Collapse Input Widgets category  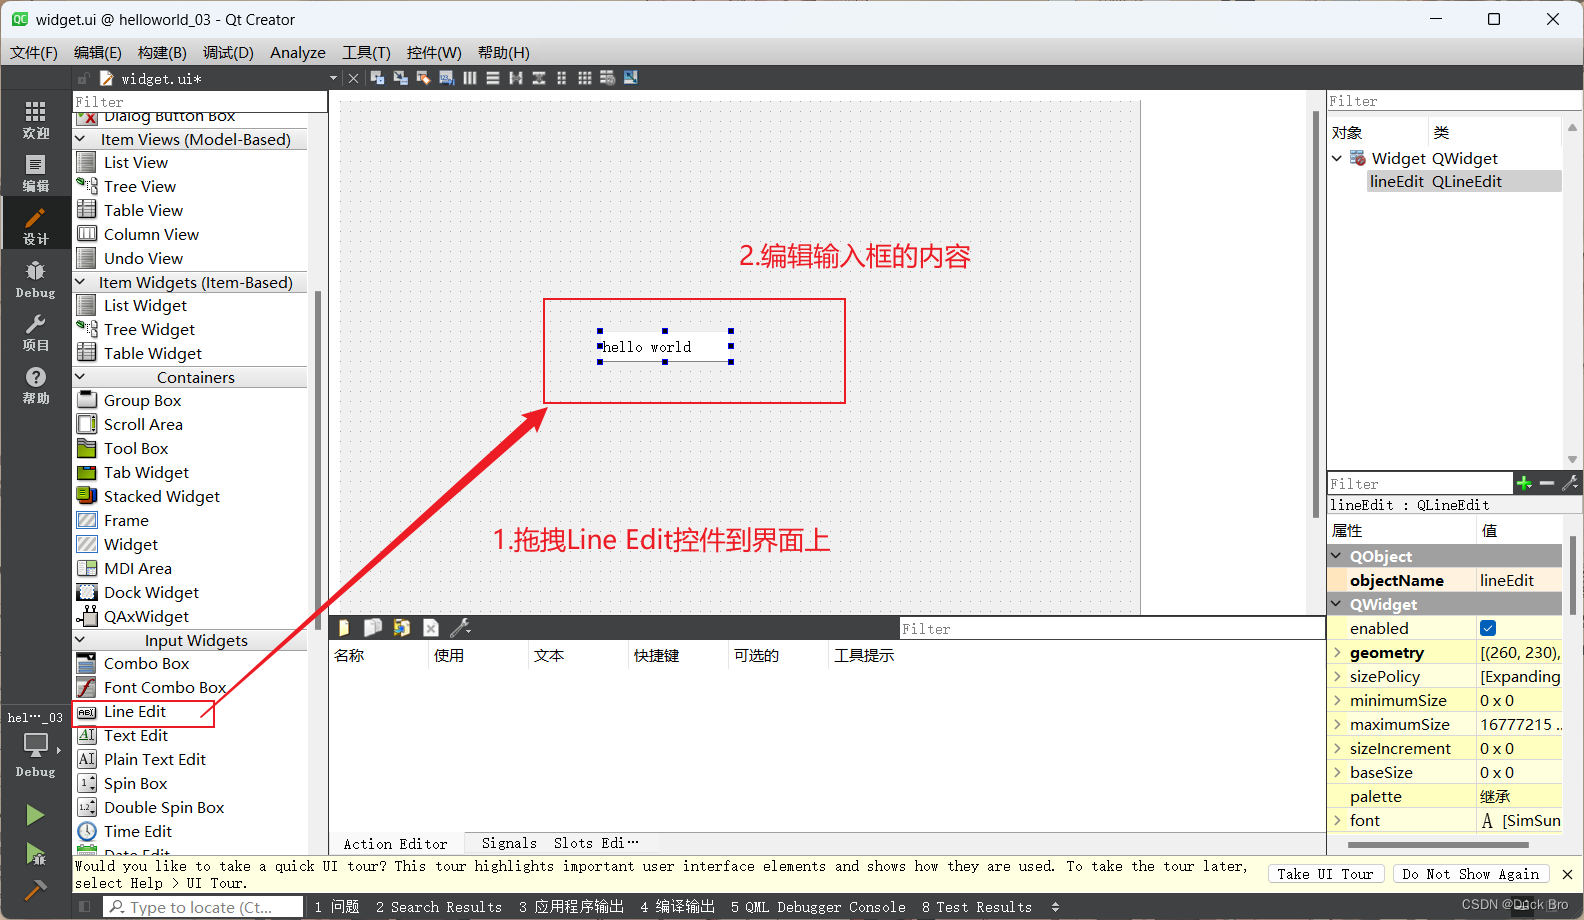point(80,640)
